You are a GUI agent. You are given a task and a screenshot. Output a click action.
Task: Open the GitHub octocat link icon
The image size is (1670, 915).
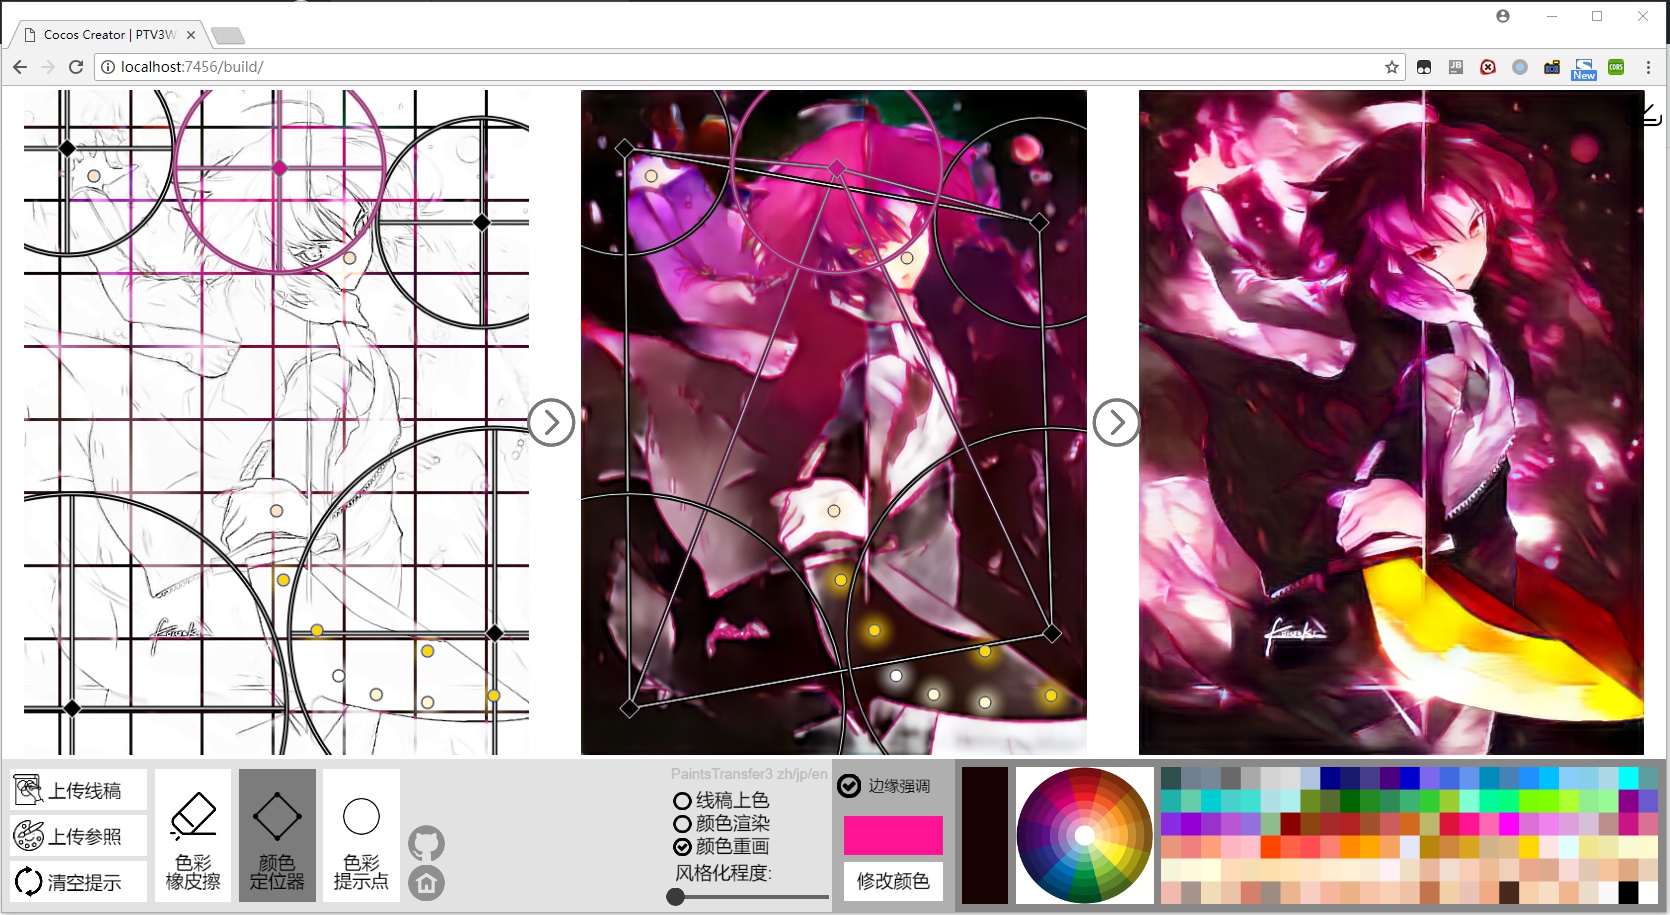pos(427,844)
